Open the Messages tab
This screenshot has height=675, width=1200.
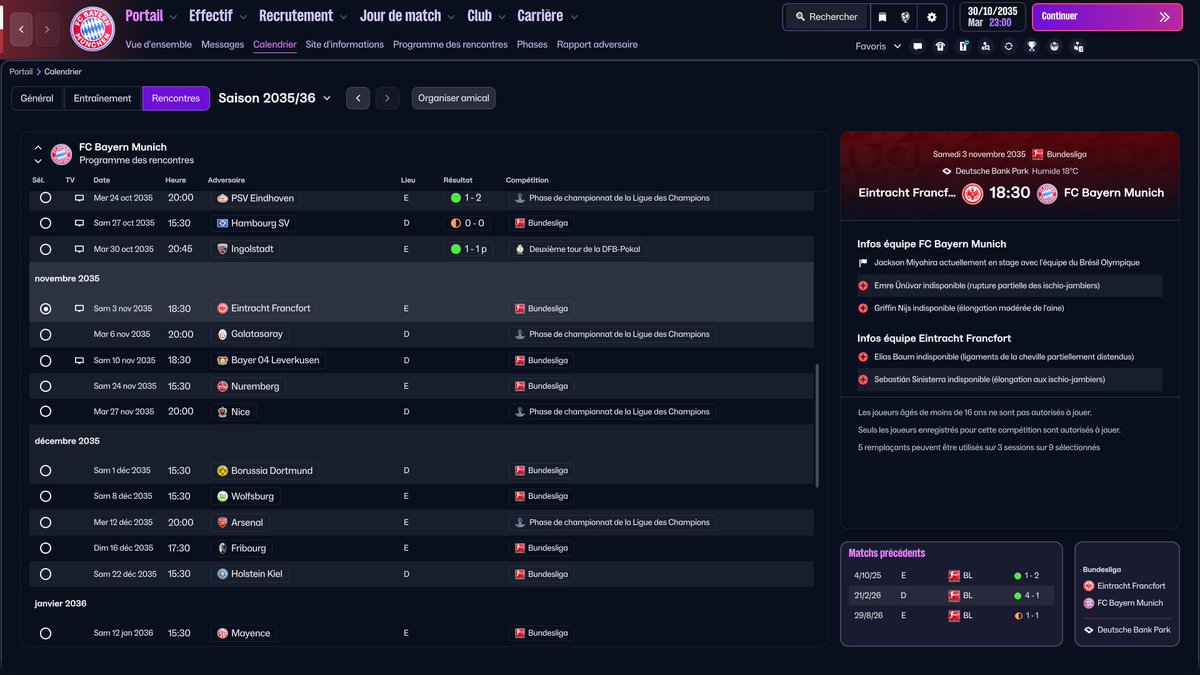222,45
